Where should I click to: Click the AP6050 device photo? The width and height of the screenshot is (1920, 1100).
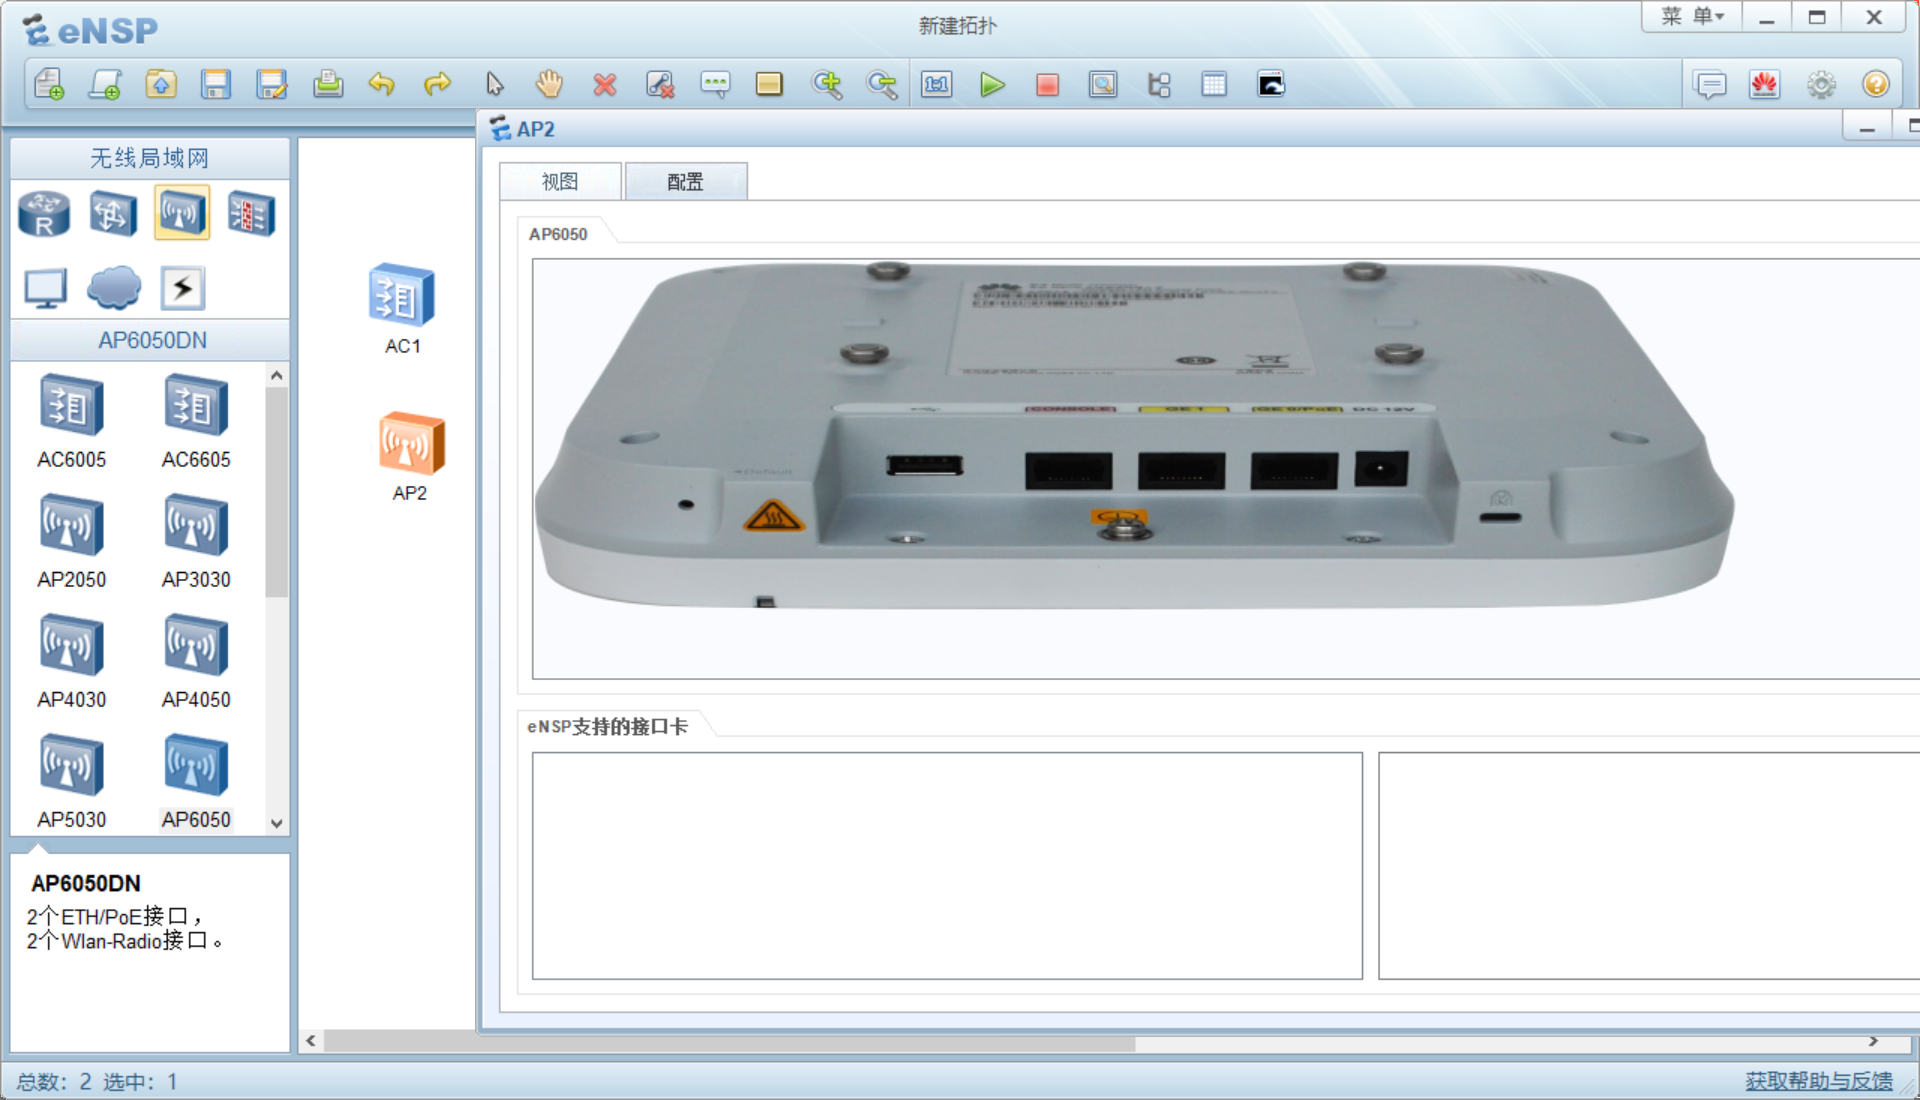(1135, 435)
